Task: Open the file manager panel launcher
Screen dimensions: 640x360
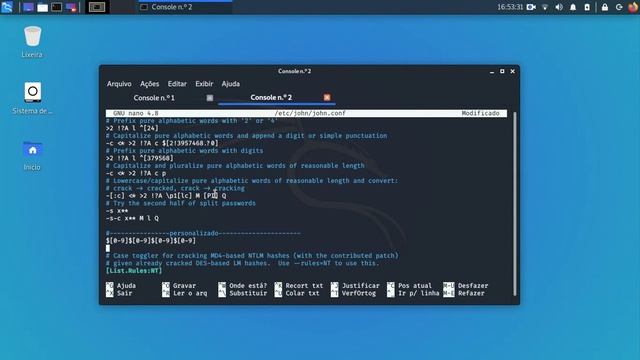Action: pos(42,7)
